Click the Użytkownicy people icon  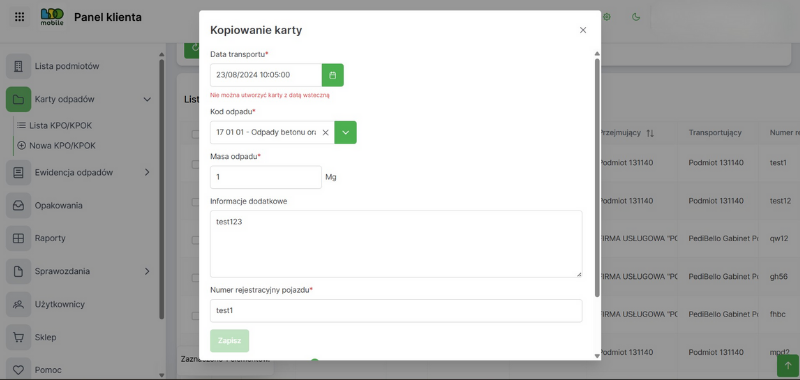pos(18,305)
